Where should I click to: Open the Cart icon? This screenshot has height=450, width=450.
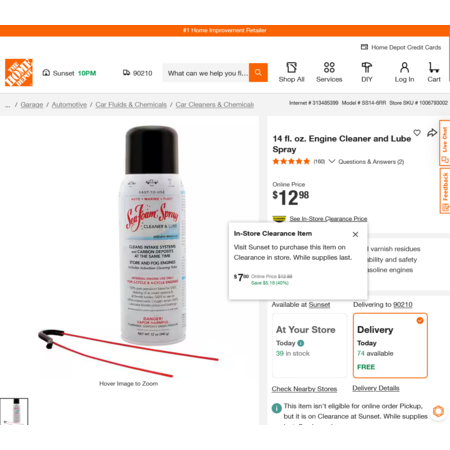434,68
